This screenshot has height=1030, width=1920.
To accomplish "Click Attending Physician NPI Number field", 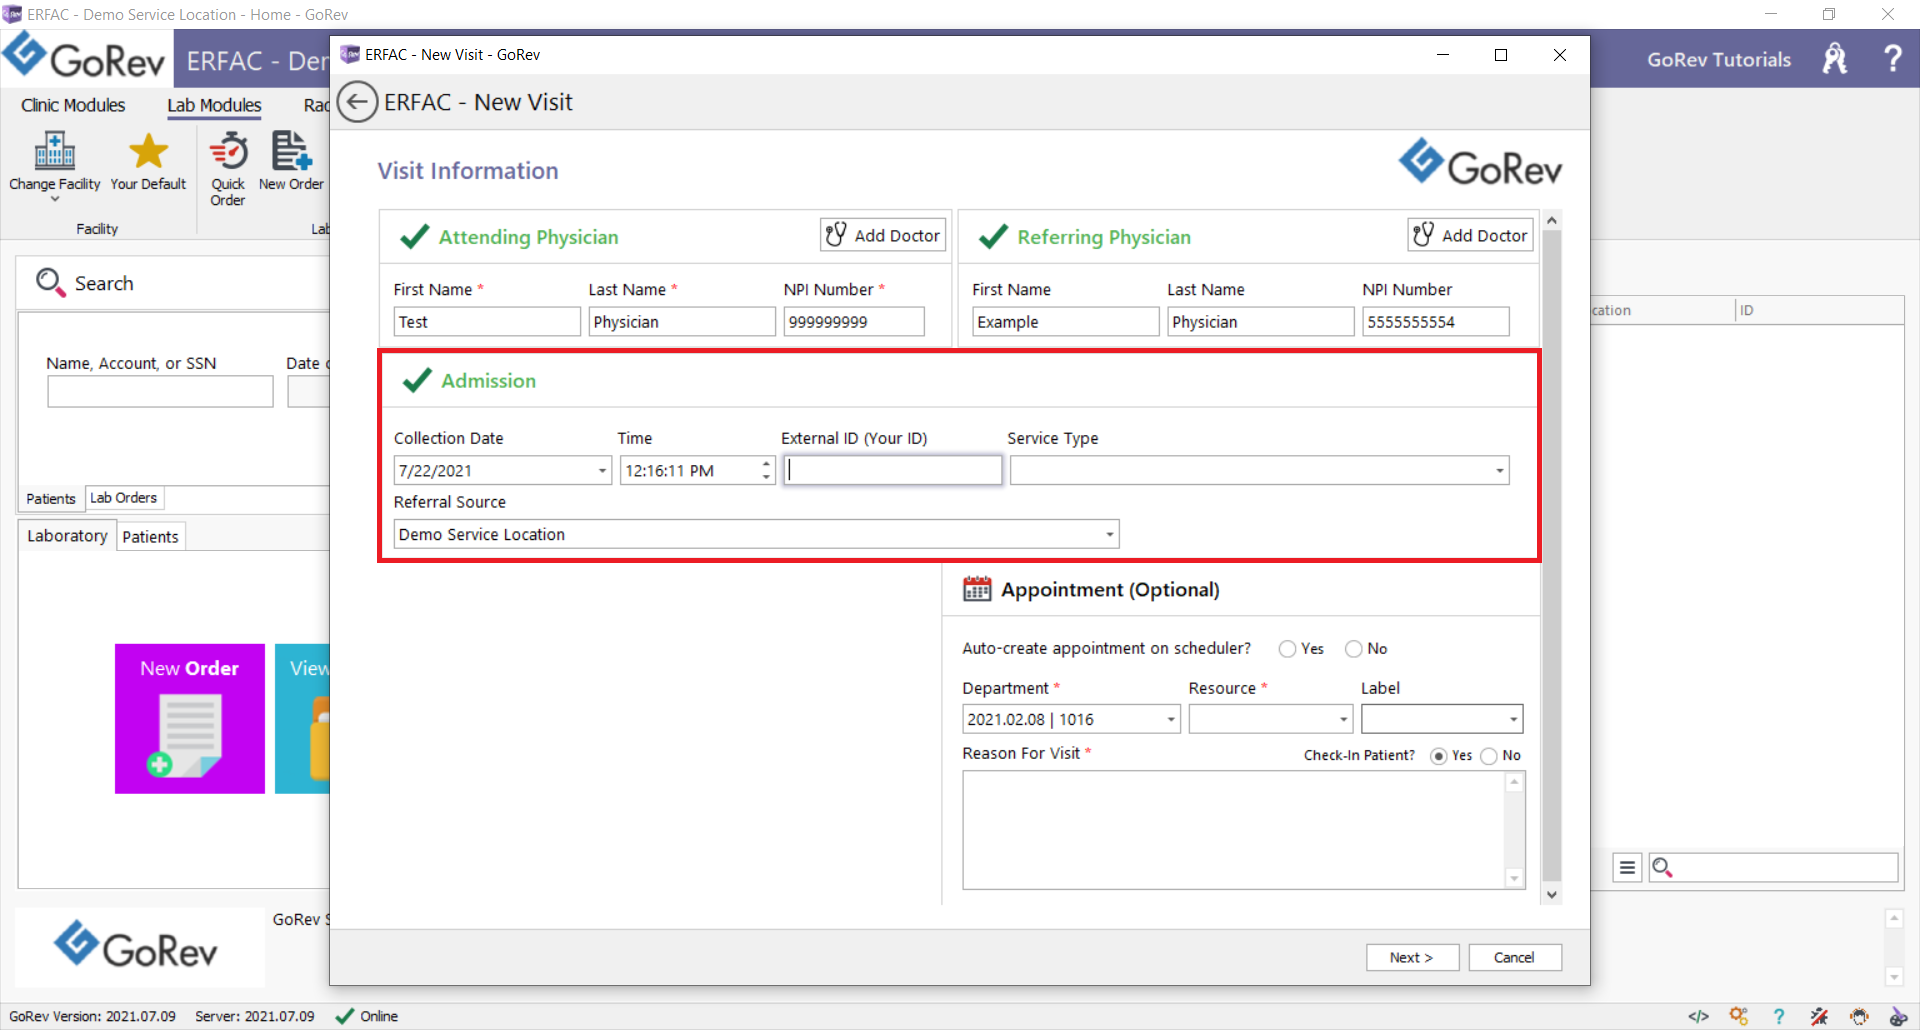I will point(854,322).
